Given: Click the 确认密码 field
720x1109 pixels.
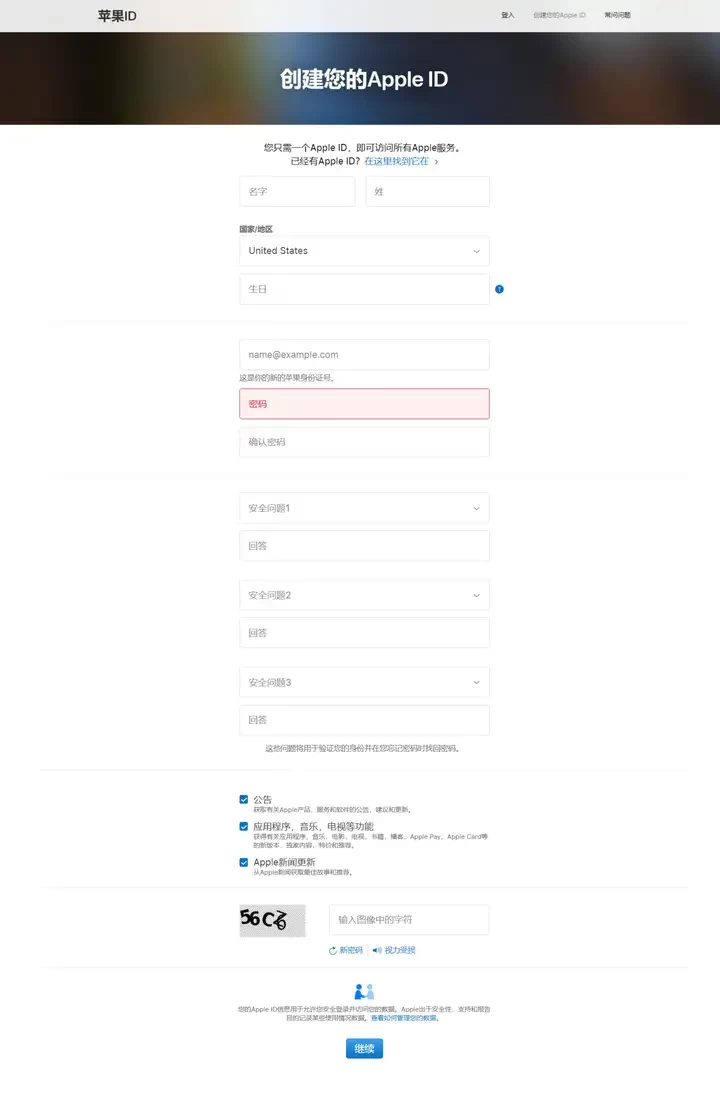Looking at the screenshot, I should [364, 442].
